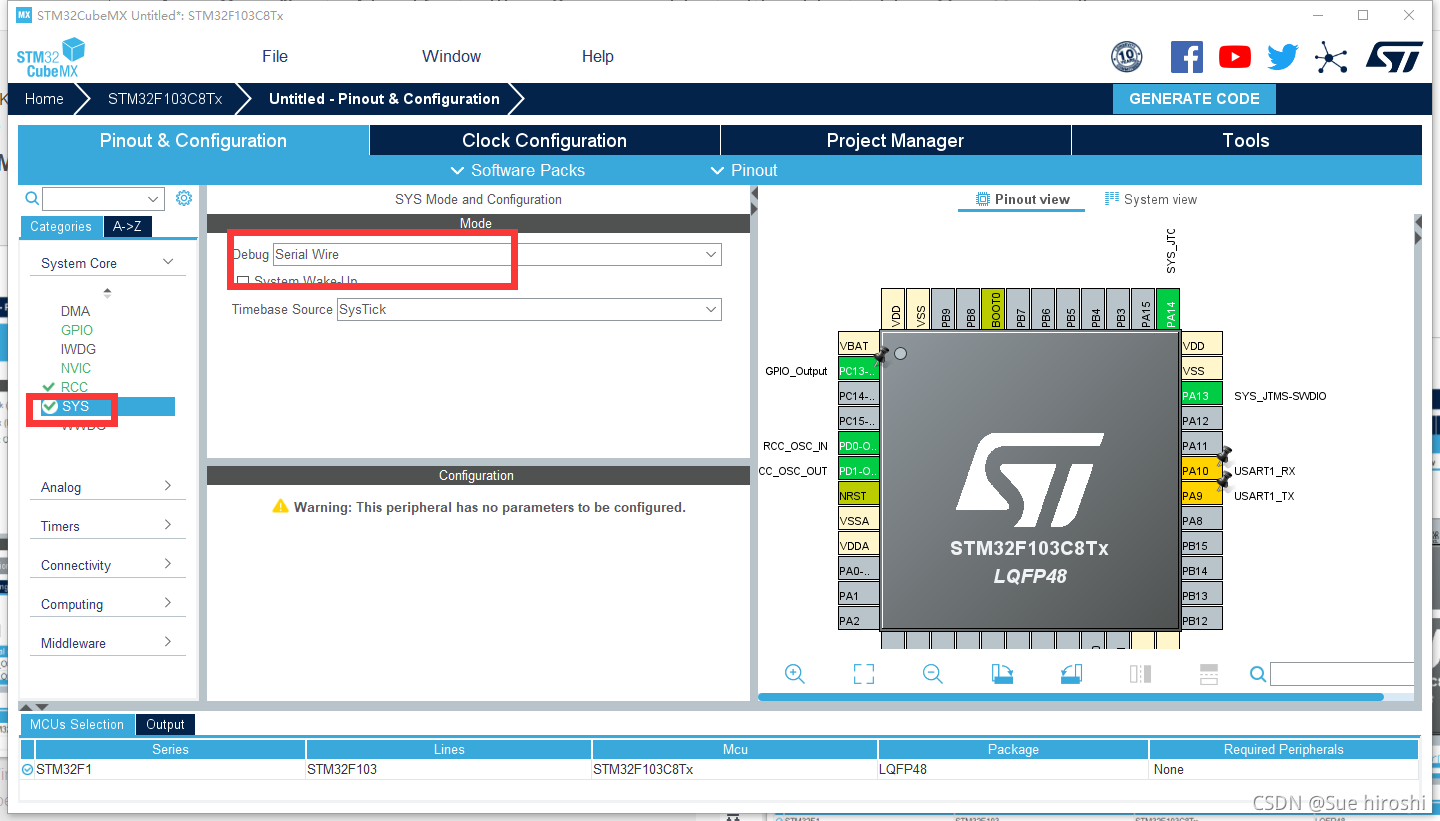Click the GENERATE CODE button
Viewport: 1440px width, 821px height.
tap(1194, 98)
